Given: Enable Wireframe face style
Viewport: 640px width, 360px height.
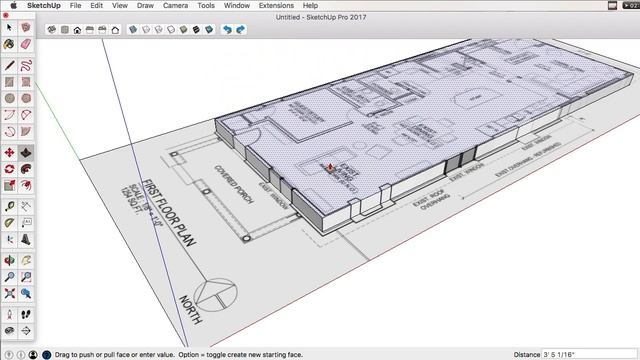Looking at the screenshot, I should click(158, 29).
